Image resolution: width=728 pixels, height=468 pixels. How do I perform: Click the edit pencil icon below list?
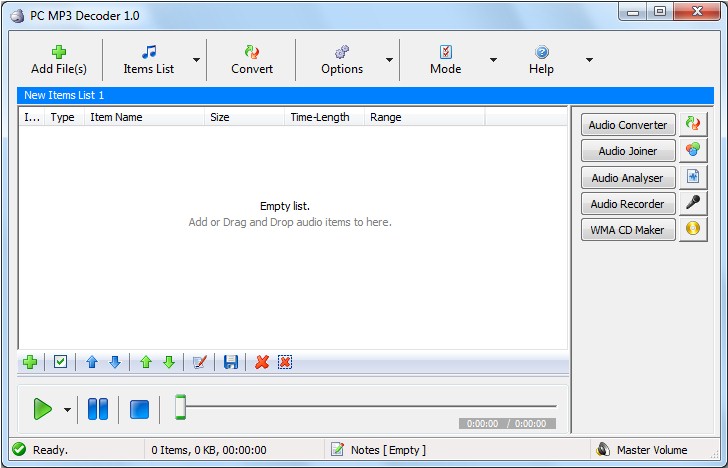point(200,362)
